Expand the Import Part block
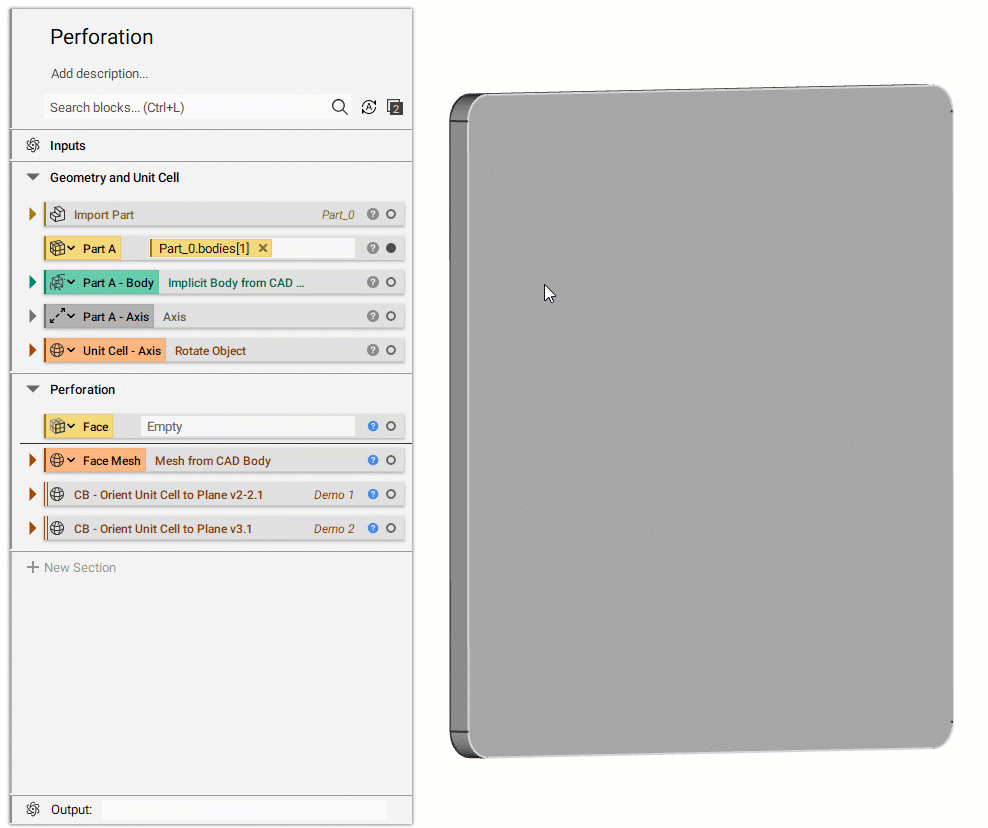Viewport: 988px width, 828px height. [x=32, y=214]
